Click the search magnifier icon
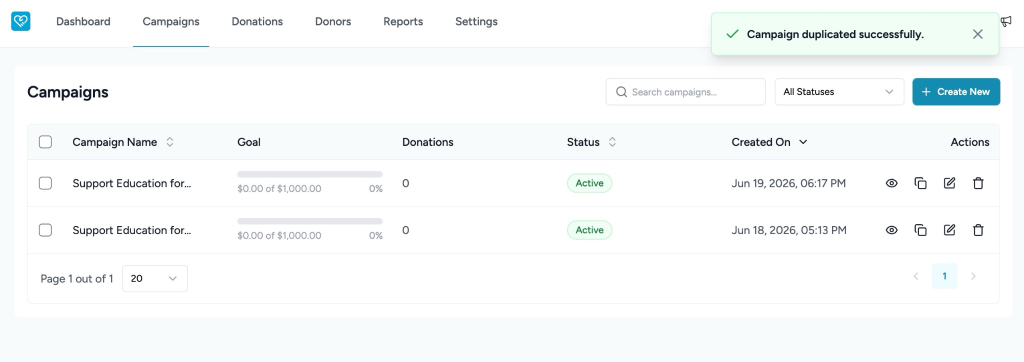 pyautogui.click(x=622, y=92)
